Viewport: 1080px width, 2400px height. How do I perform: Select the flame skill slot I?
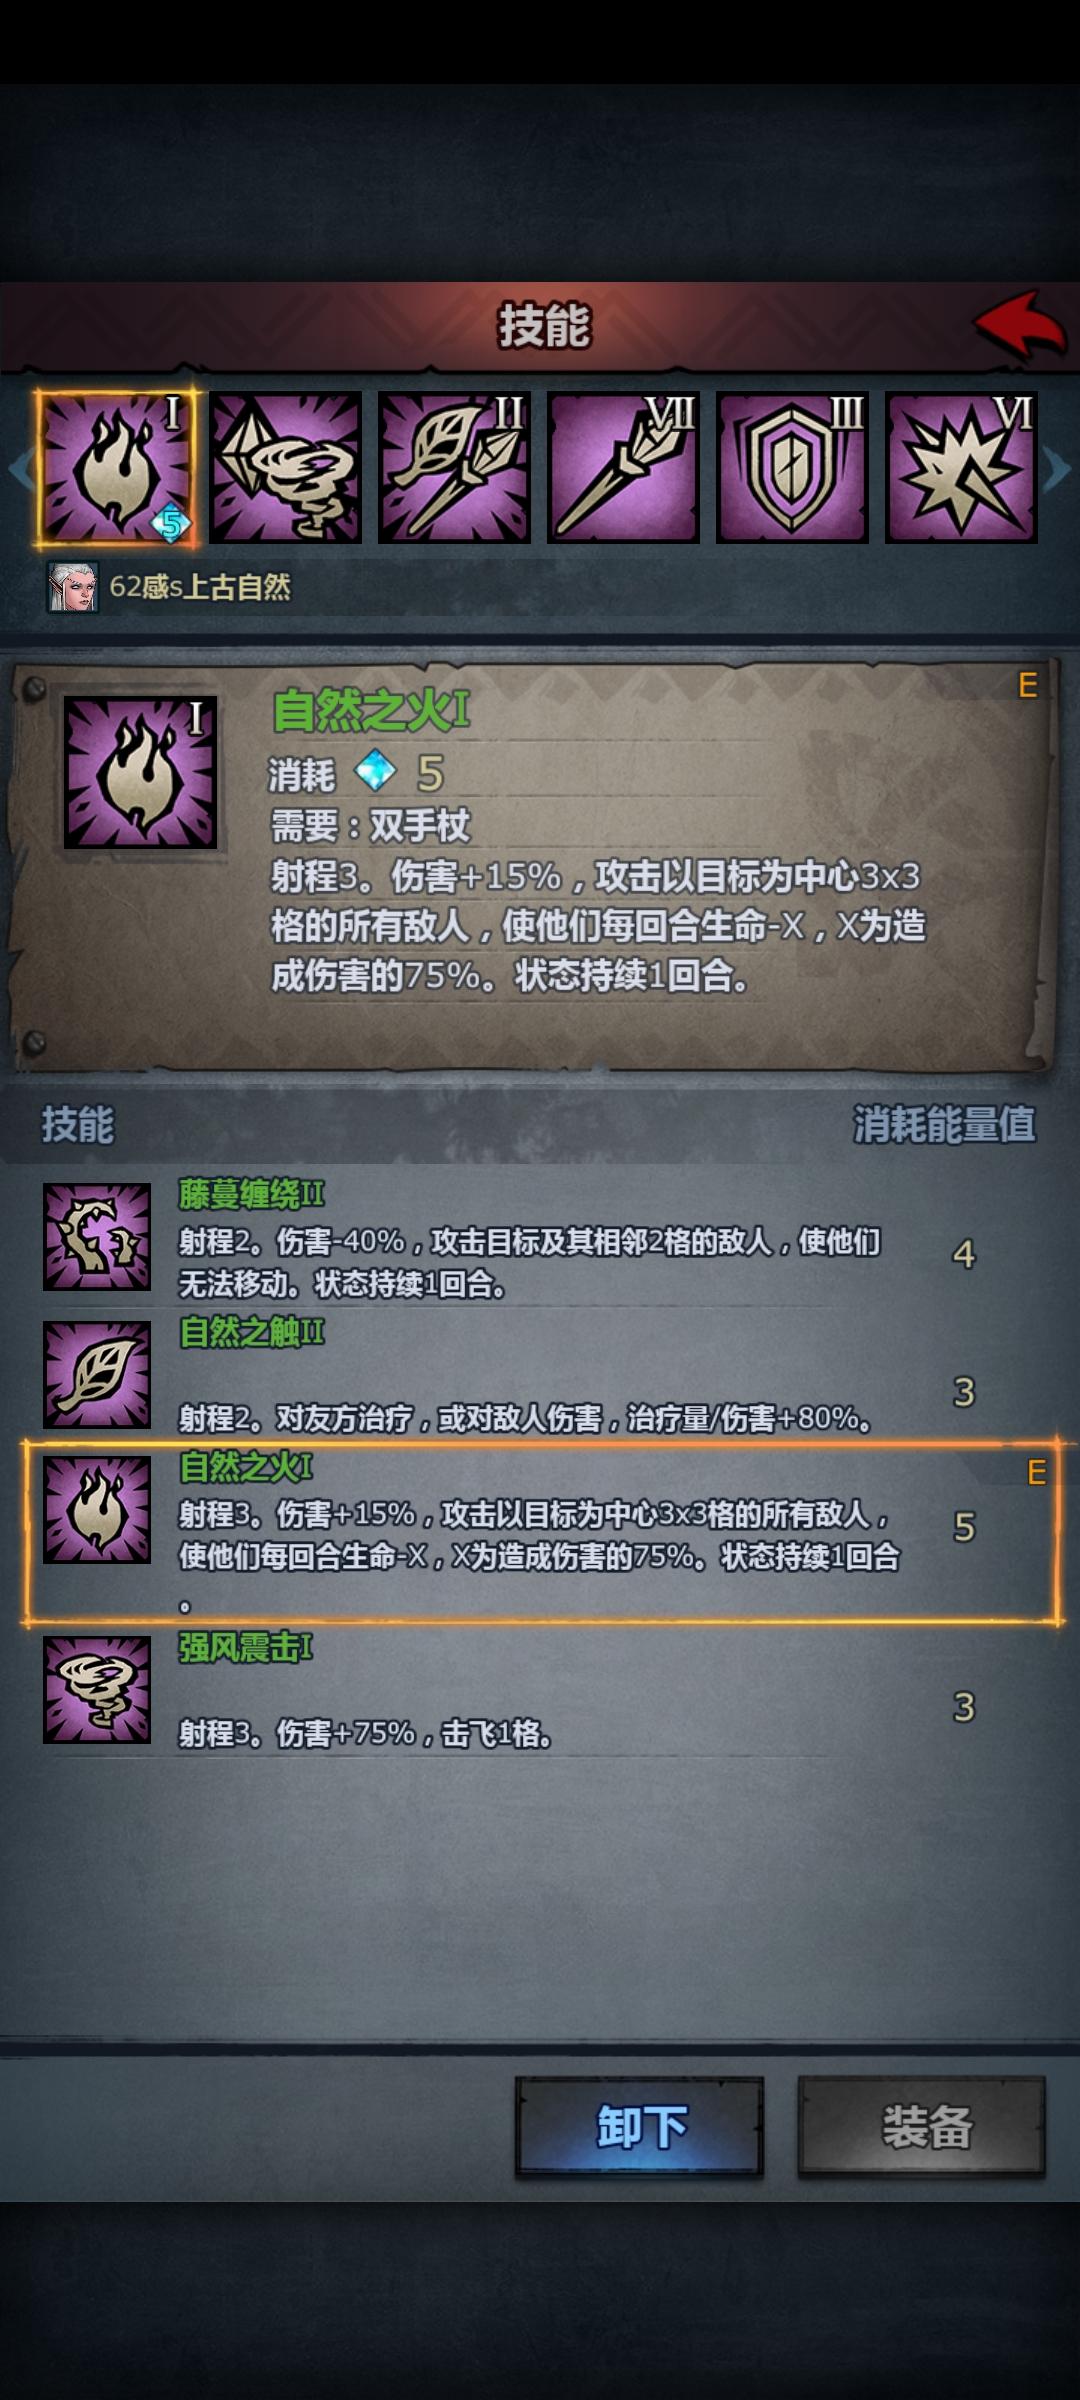click(x=117, y=468)
